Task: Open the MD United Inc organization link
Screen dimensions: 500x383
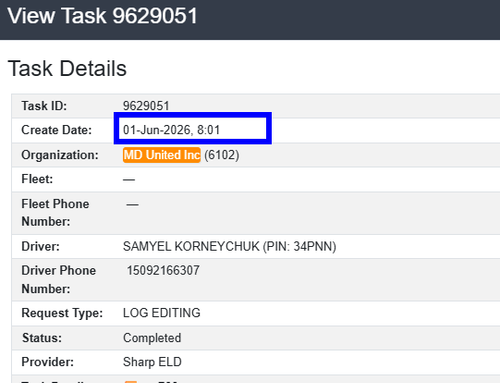Action: pos(162,155)
